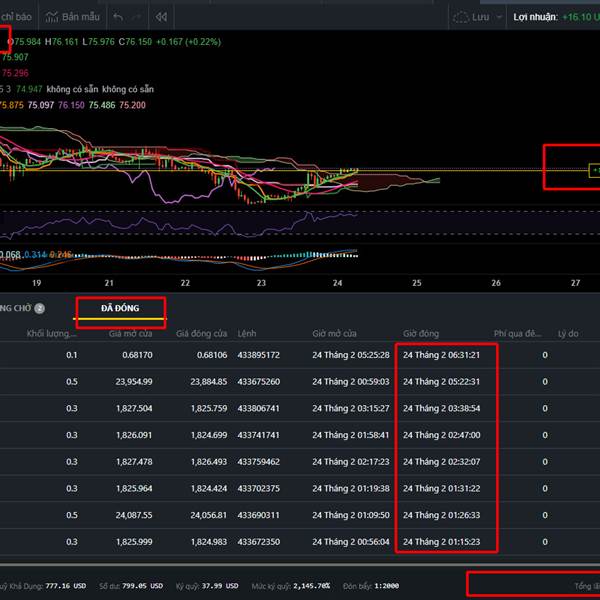Screen dimensions: 600x600
Task: Click Đòn bẩy 1:2000 leverage
Action: pyautogui.click(x=371, y=586)
